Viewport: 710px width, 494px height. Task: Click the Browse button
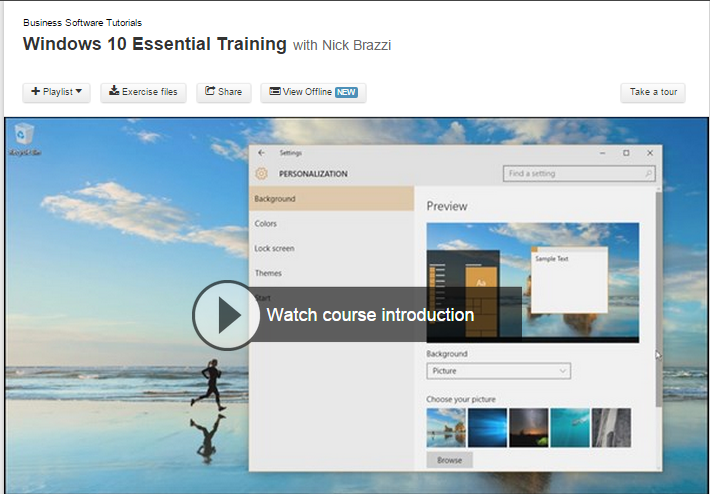tap(450, 460)
